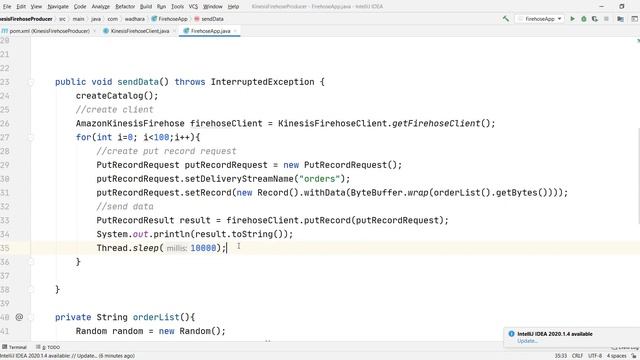Open the FirehoseApp run configuration dropdown
640x360 pixels.
tap(540, 19)
